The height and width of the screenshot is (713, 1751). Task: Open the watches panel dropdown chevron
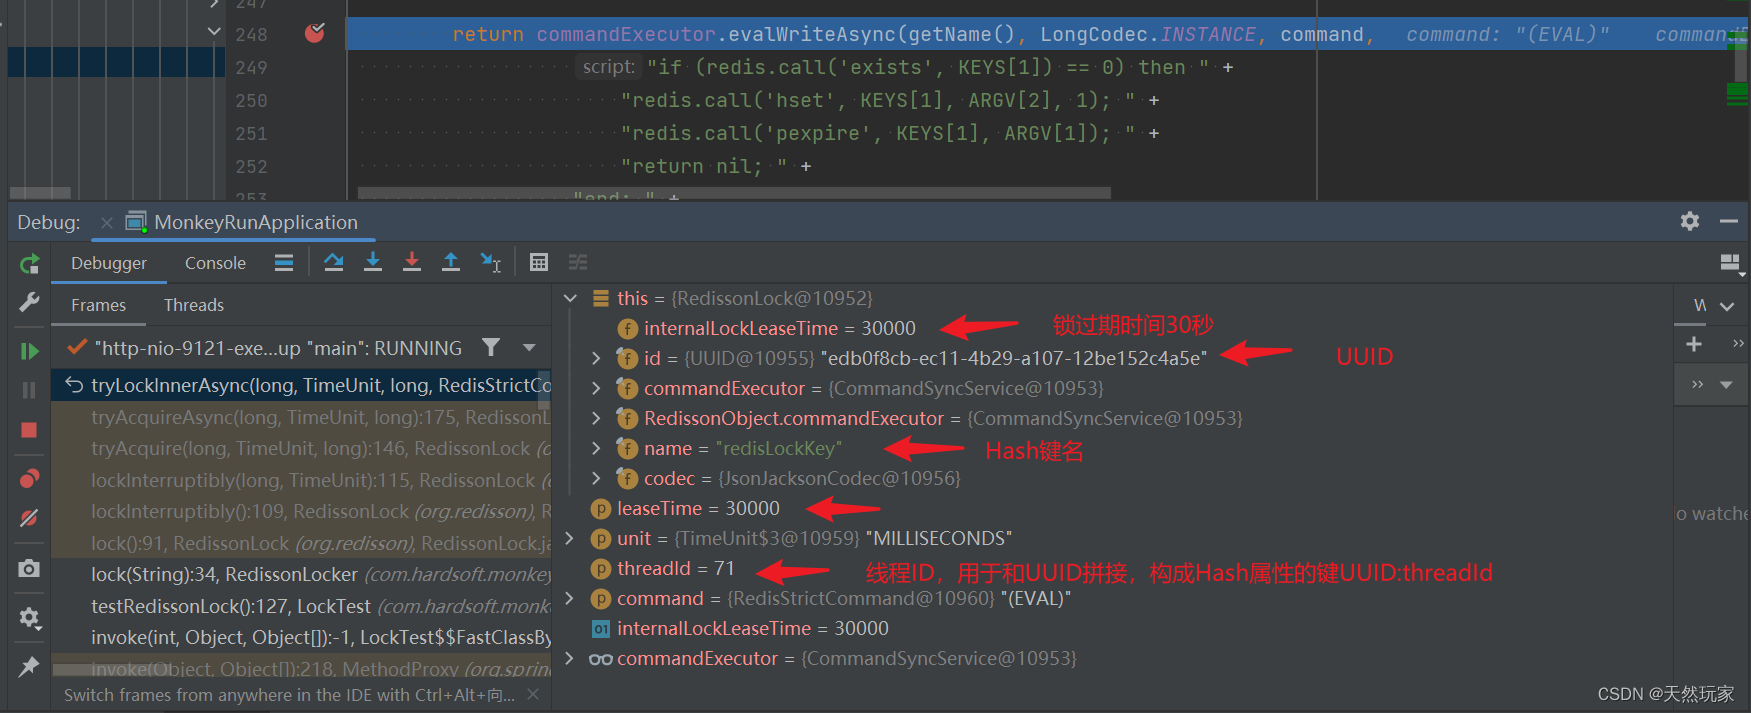1727,306
